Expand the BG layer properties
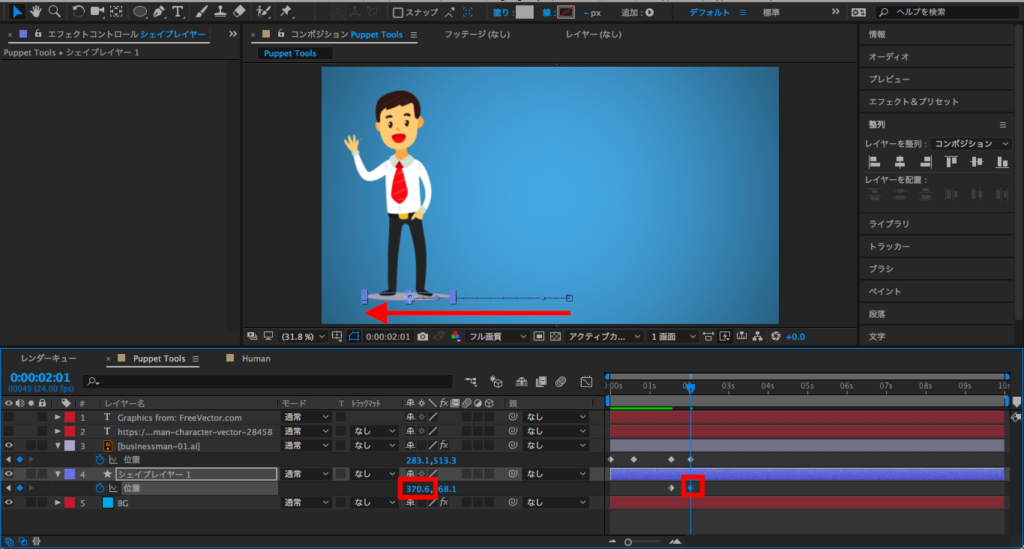 click(57, 502)
